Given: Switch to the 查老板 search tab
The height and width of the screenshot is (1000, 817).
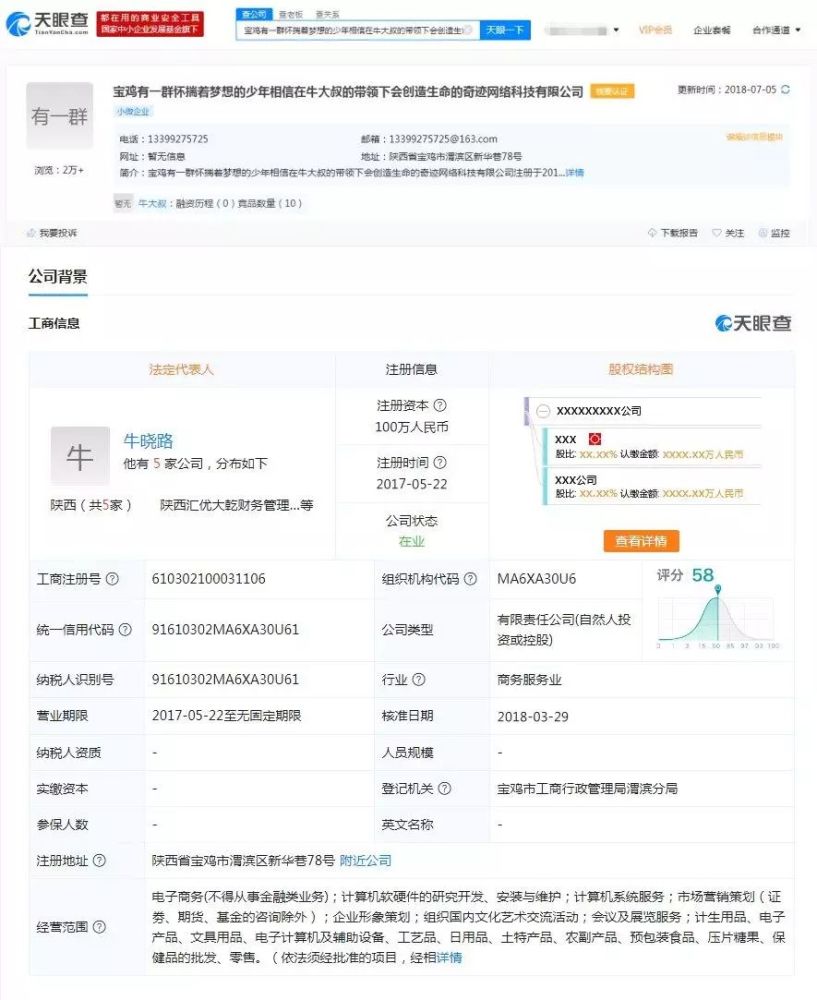Looking at the screenshot, I should [291, 14].
